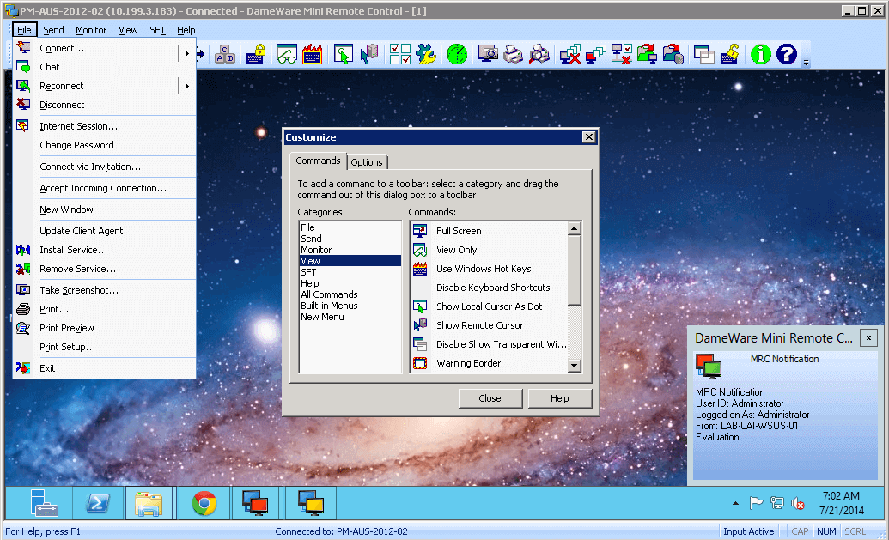This screenshot has width=889, height=540.
Task: Click the print preview magnifier toolbar icon
Action: click(539, 54)
